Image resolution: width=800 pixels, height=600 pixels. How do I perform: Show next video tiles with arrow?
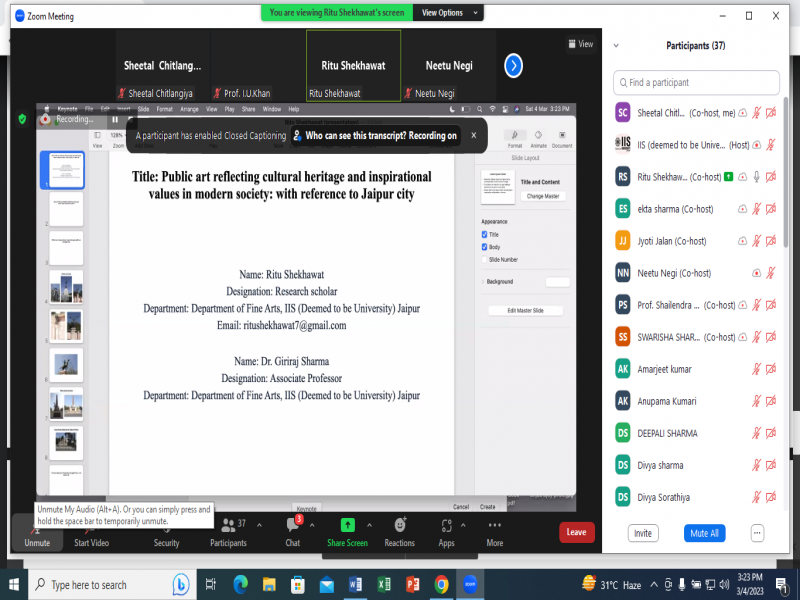click(x=513, y=66)
